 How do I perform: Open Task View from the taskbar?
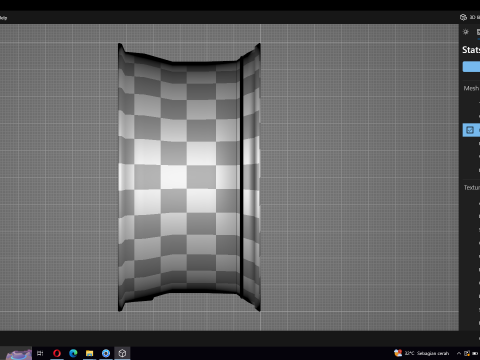click(40, 353)
